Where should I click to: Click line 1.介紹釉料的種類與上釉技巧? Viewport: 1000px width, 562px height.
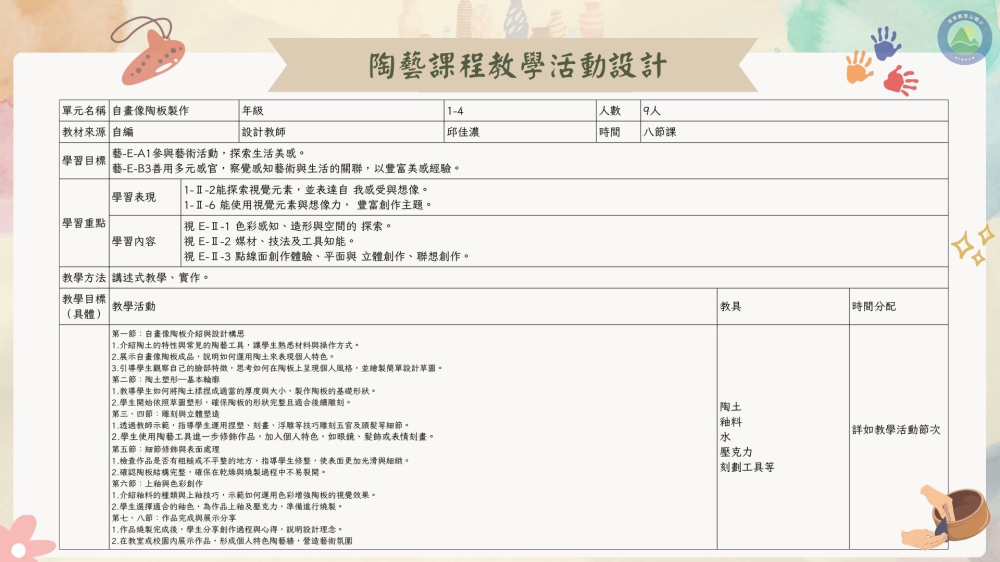244,495
